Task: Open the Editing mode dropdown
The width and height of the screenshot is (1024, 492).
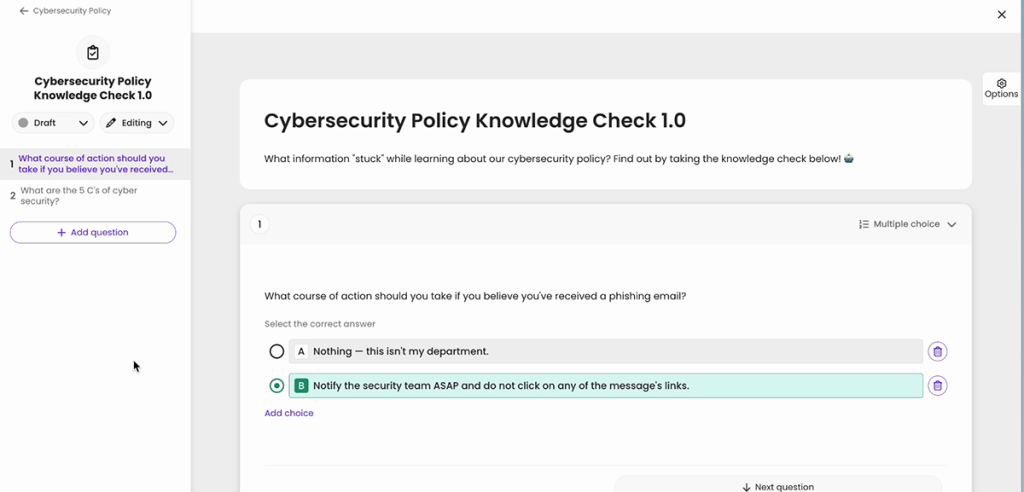Action: coord(136,123)
